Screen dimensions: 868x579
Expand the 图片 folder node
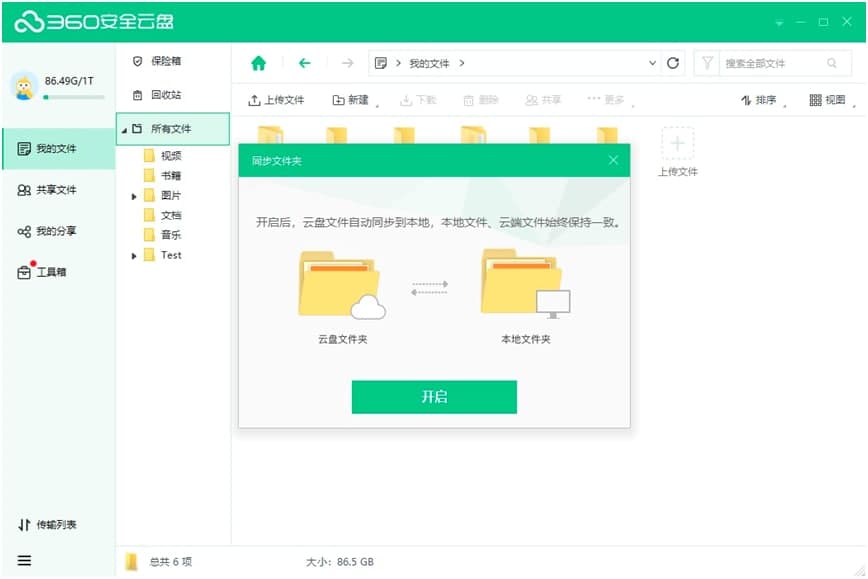(x=133, y=197)
